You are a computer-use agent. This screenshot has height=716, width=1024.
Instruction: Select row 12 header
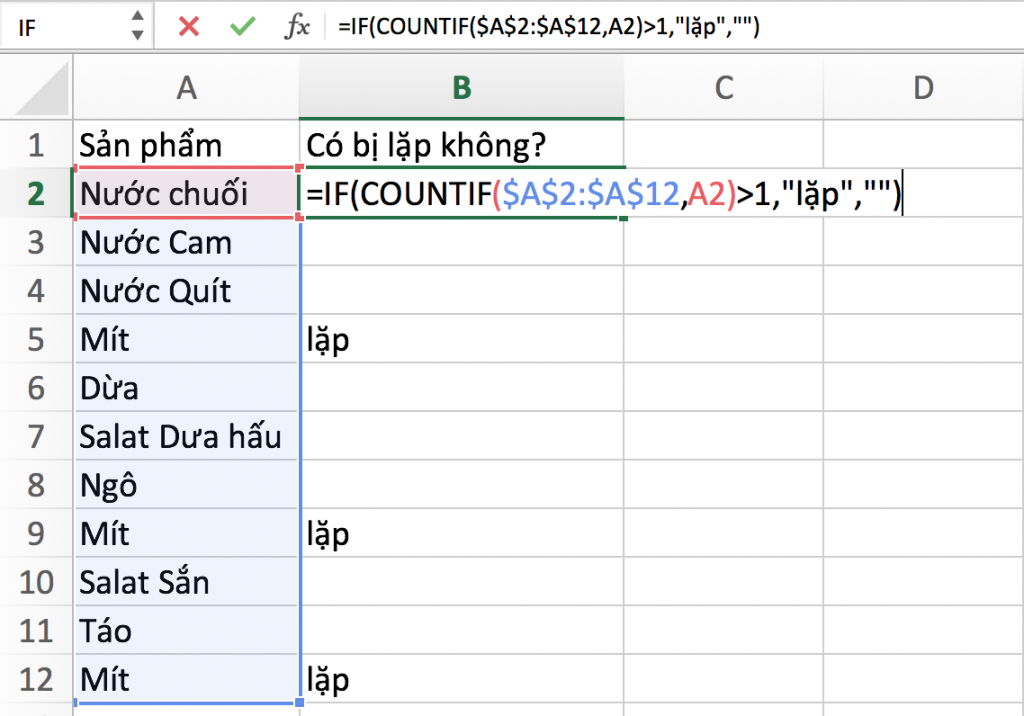coord(37,679)
